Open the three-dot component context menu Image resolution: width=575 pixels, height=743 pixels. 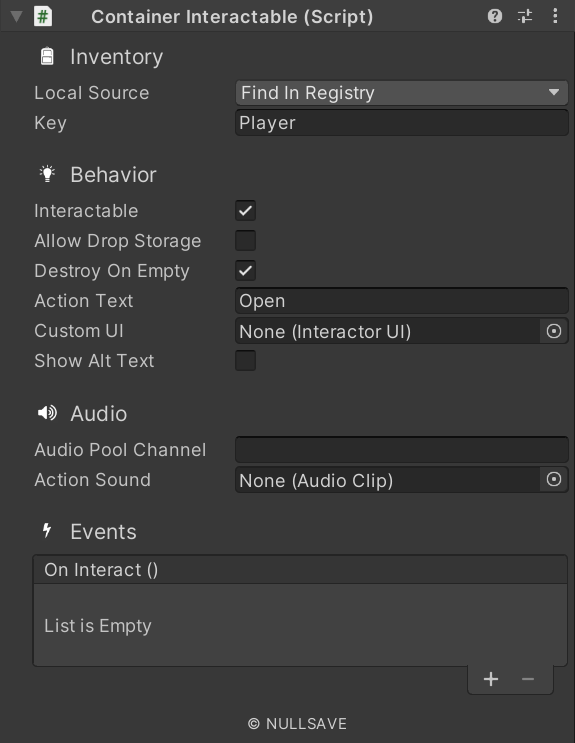[x=555, y=16]
